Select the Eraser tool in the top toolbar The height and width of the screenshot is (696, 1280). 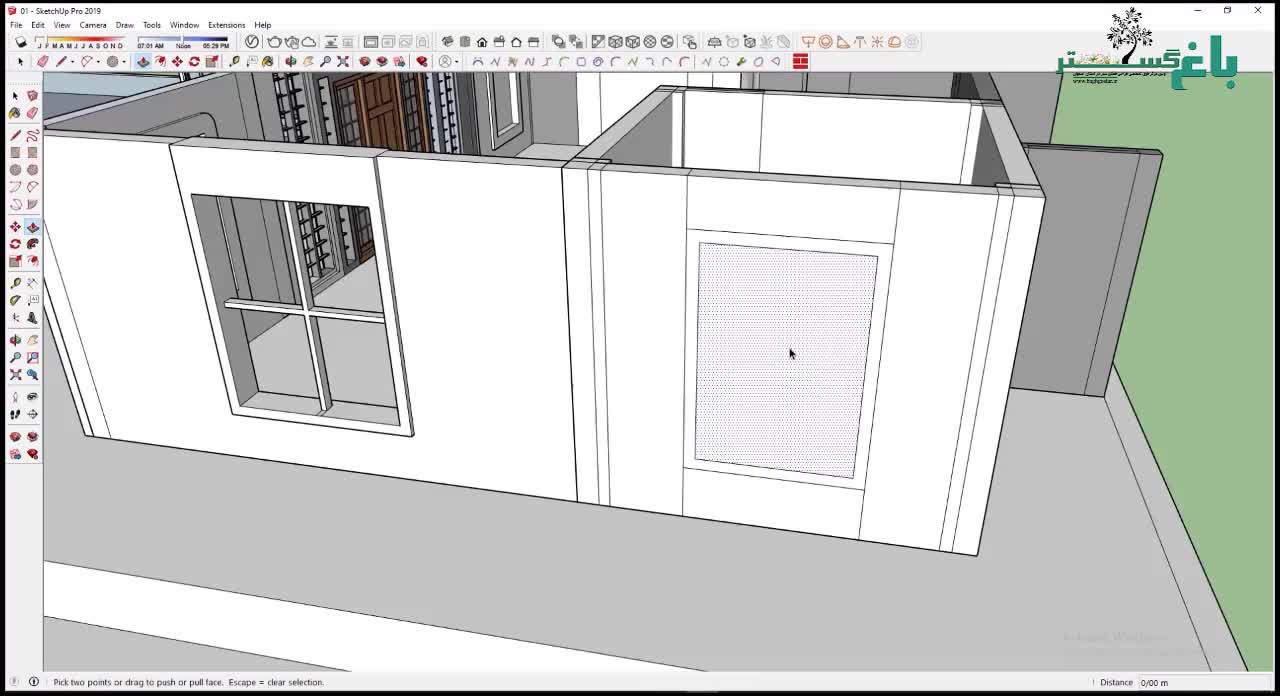click(x=42, y=62)
